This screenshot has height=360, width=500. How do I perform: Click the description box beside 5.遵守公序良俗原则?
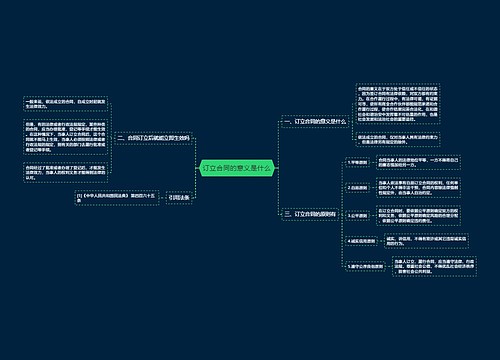coord(434,266)
